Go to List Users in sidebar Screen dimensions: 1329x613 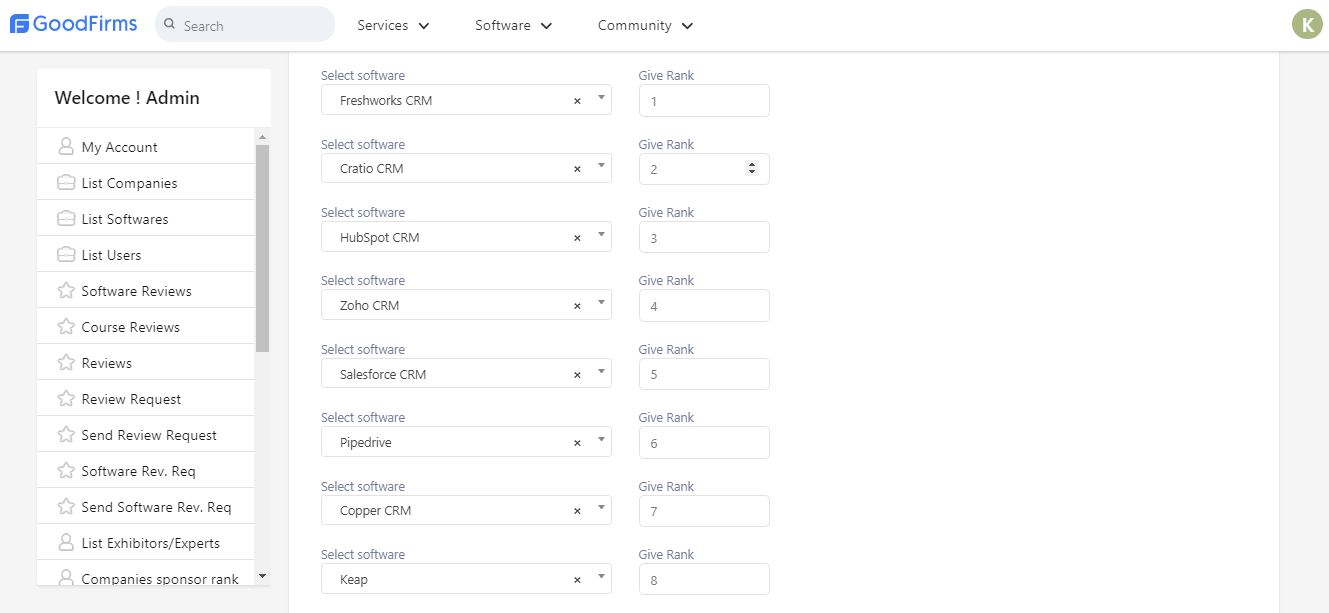click(111, 255)
